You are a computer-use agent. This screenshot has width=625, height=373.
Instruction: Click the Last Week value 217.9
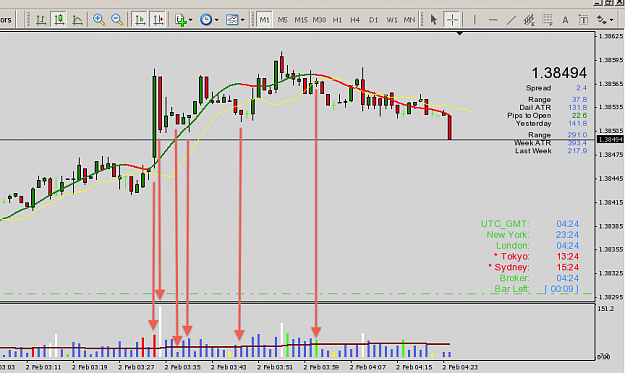[x=577, y=151]
